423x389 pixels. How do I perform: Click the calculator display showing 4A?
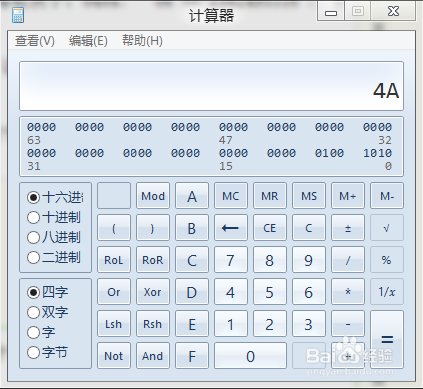211,86
